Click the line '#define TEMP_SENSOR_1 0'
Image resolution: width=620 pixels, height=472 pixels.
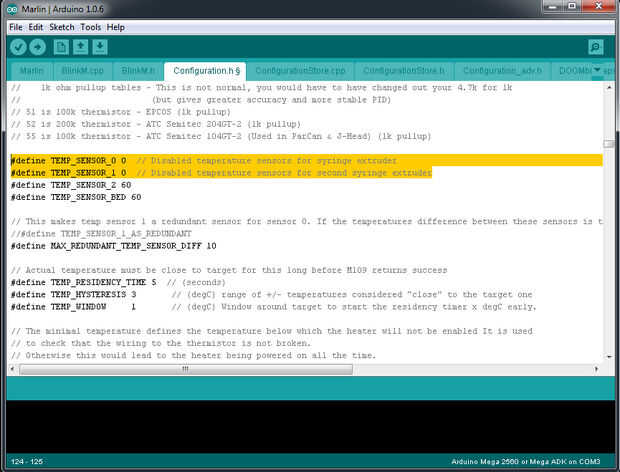[x=221, y=173]
